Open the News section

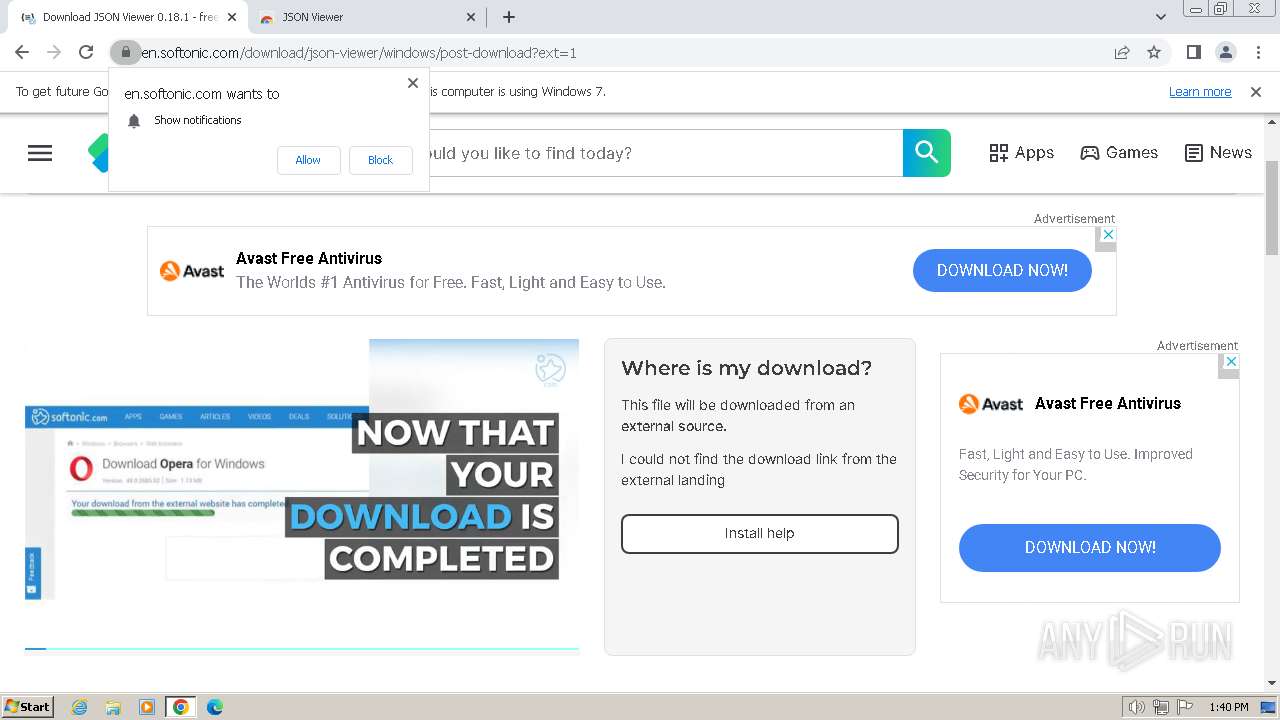pos(1218,153)
